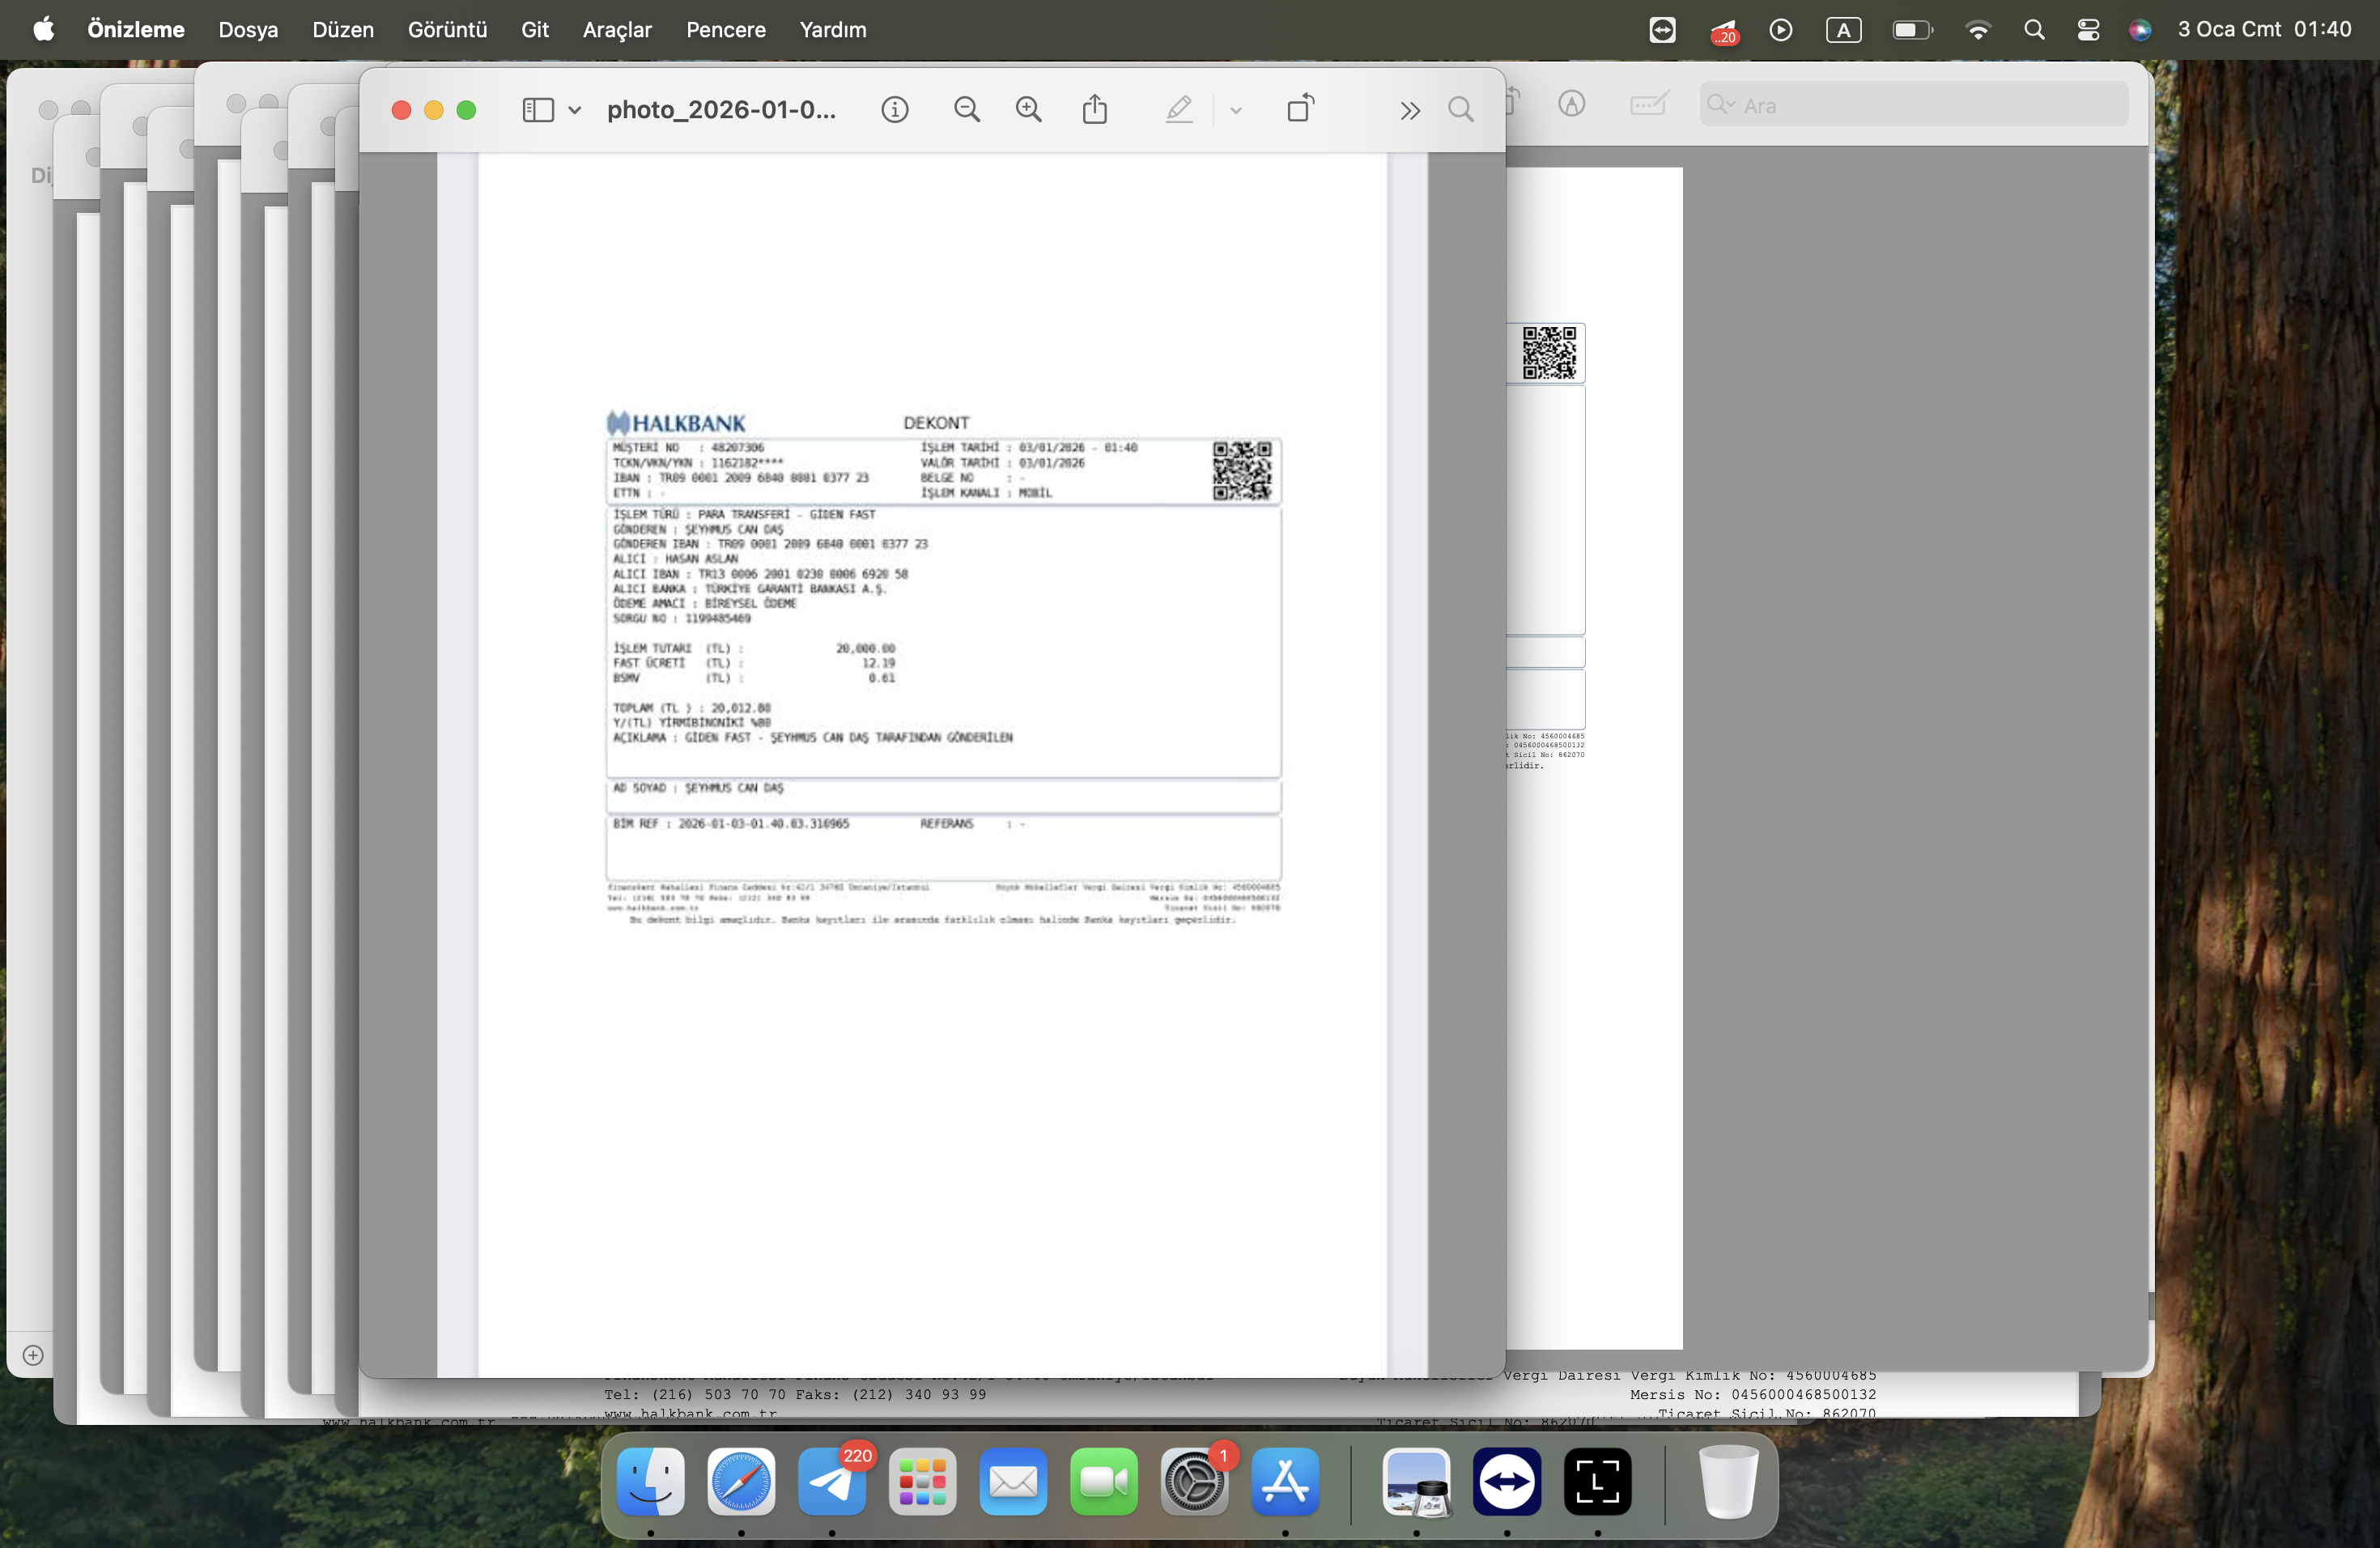This screenshot has height=1548, width=2380.
Task: Open the Apple menu
Action: tap(44, 29)
